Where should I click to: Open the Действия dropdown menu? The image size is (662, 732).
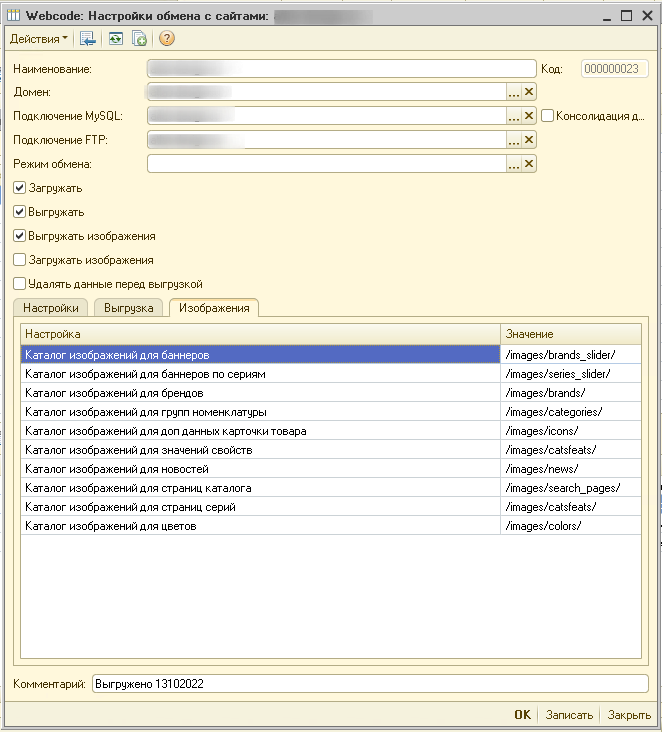pos(39,39)
